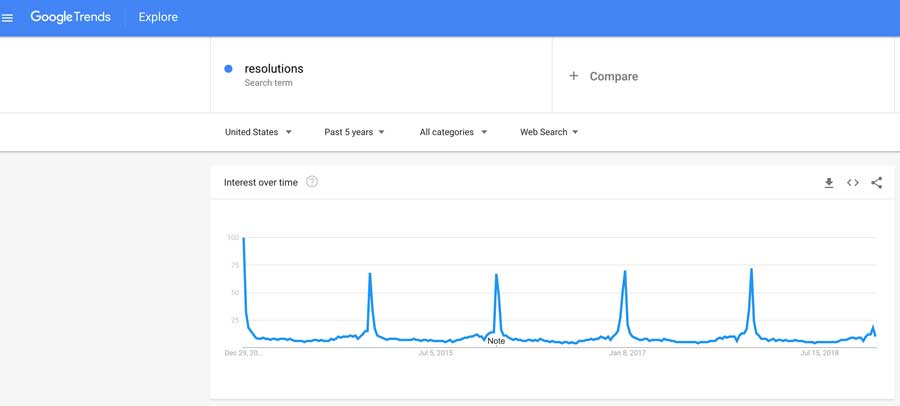
Task: Open the Past 5 years time range dropdown
Action: (354, 132)
